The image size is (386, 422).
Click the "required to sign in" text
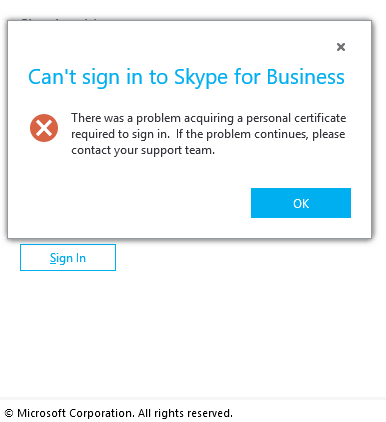tap(120, 134)
